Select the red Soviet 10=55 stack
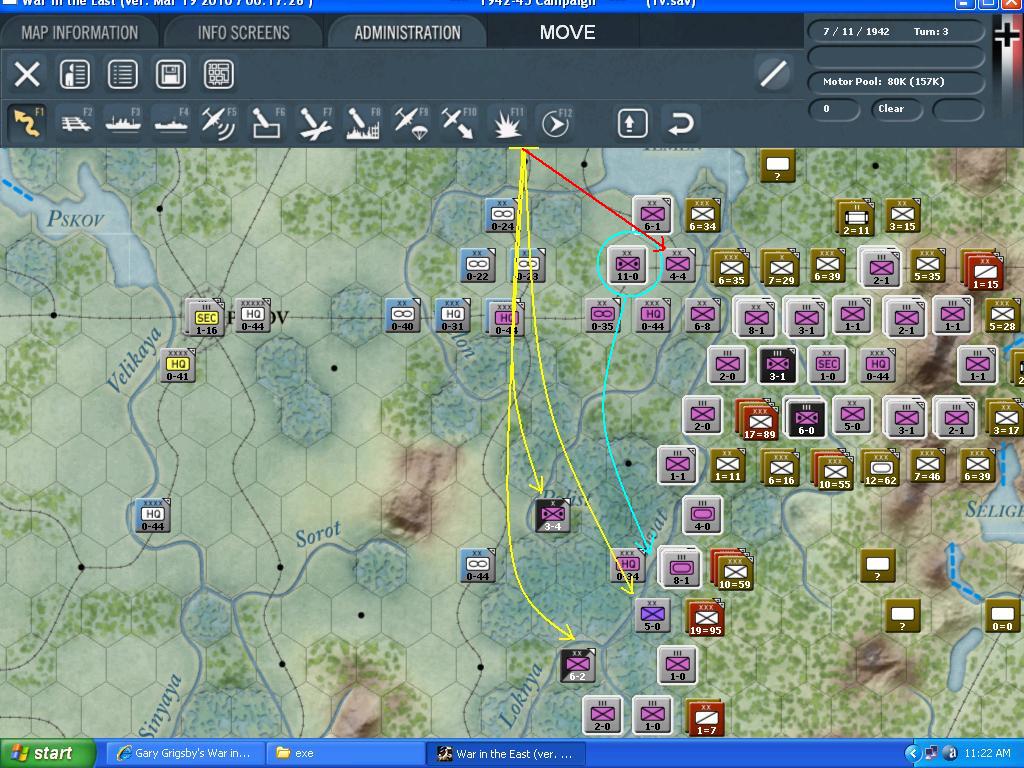 pos(833,469)
